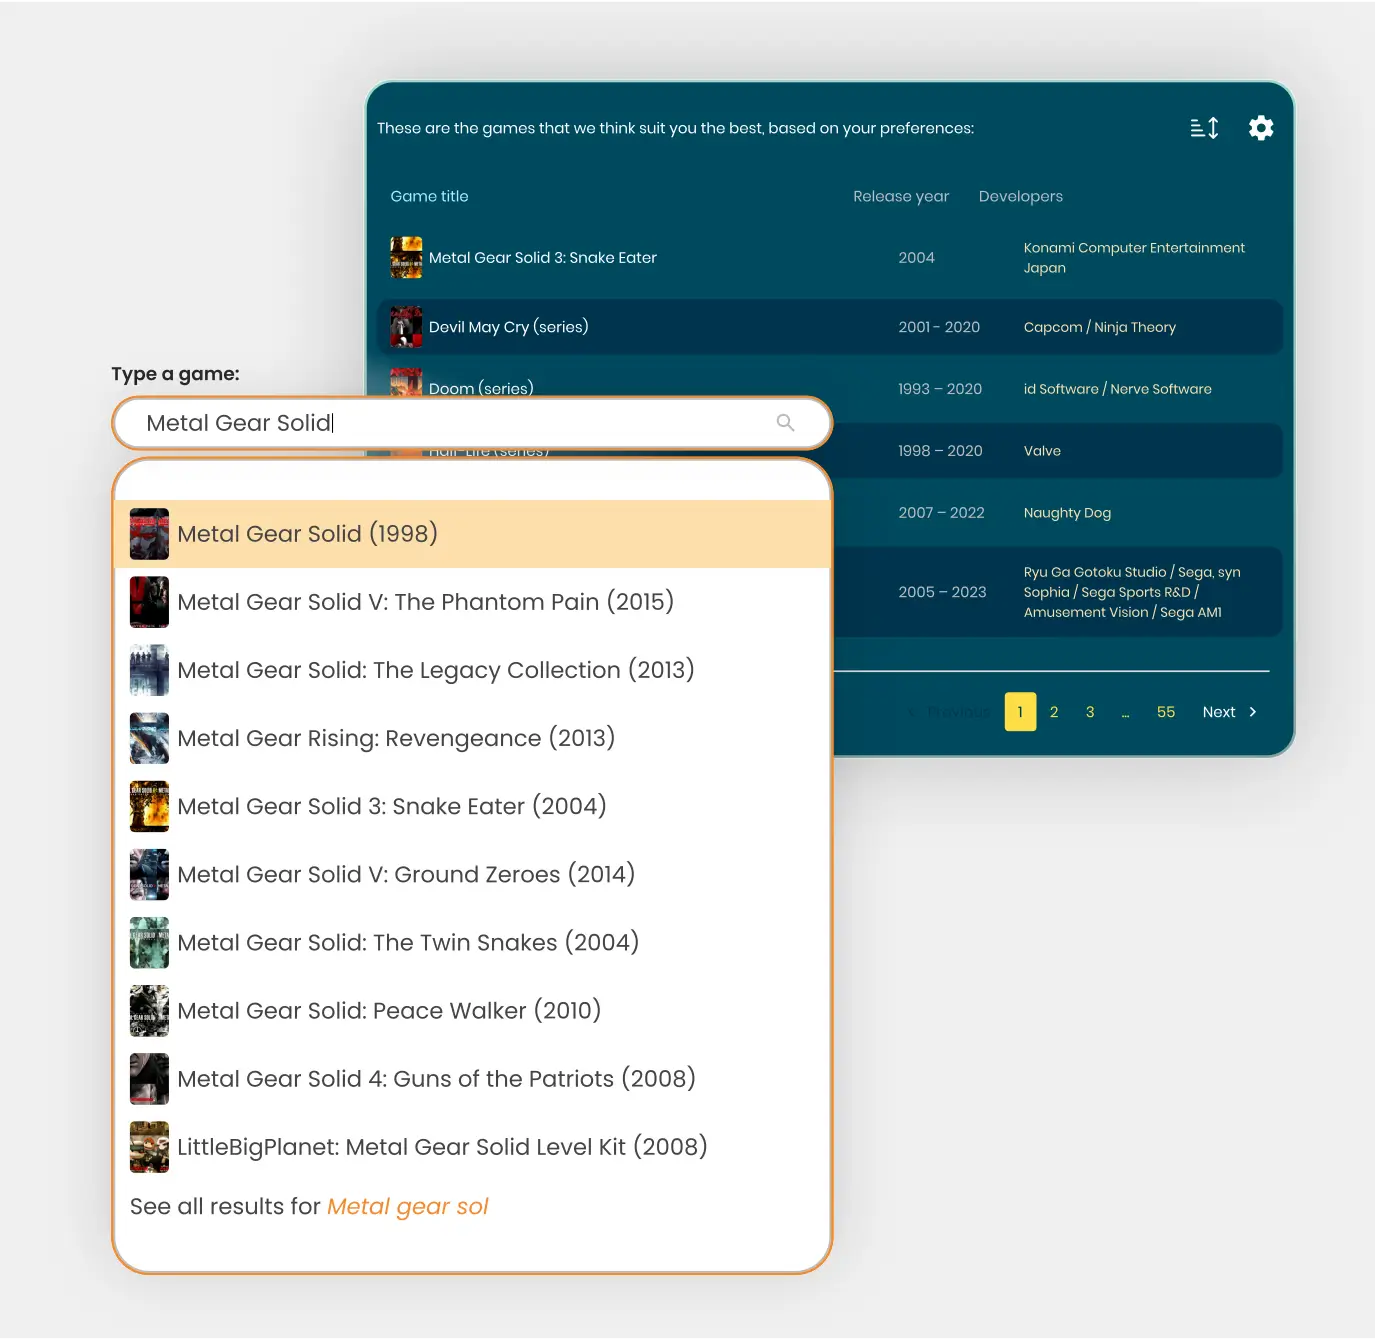Screen dimensions: 1375x1341
Task: Click Guns of the Patriots cover thumbnail
Action: [149, 1078]
